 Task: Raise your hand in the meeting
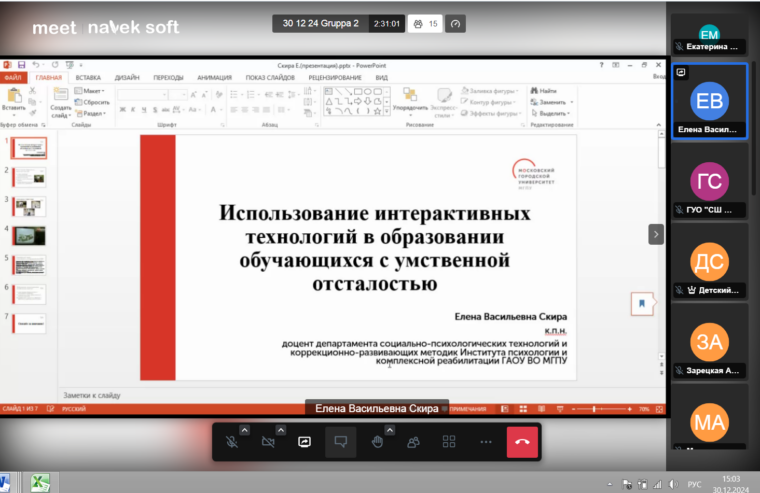377,441
